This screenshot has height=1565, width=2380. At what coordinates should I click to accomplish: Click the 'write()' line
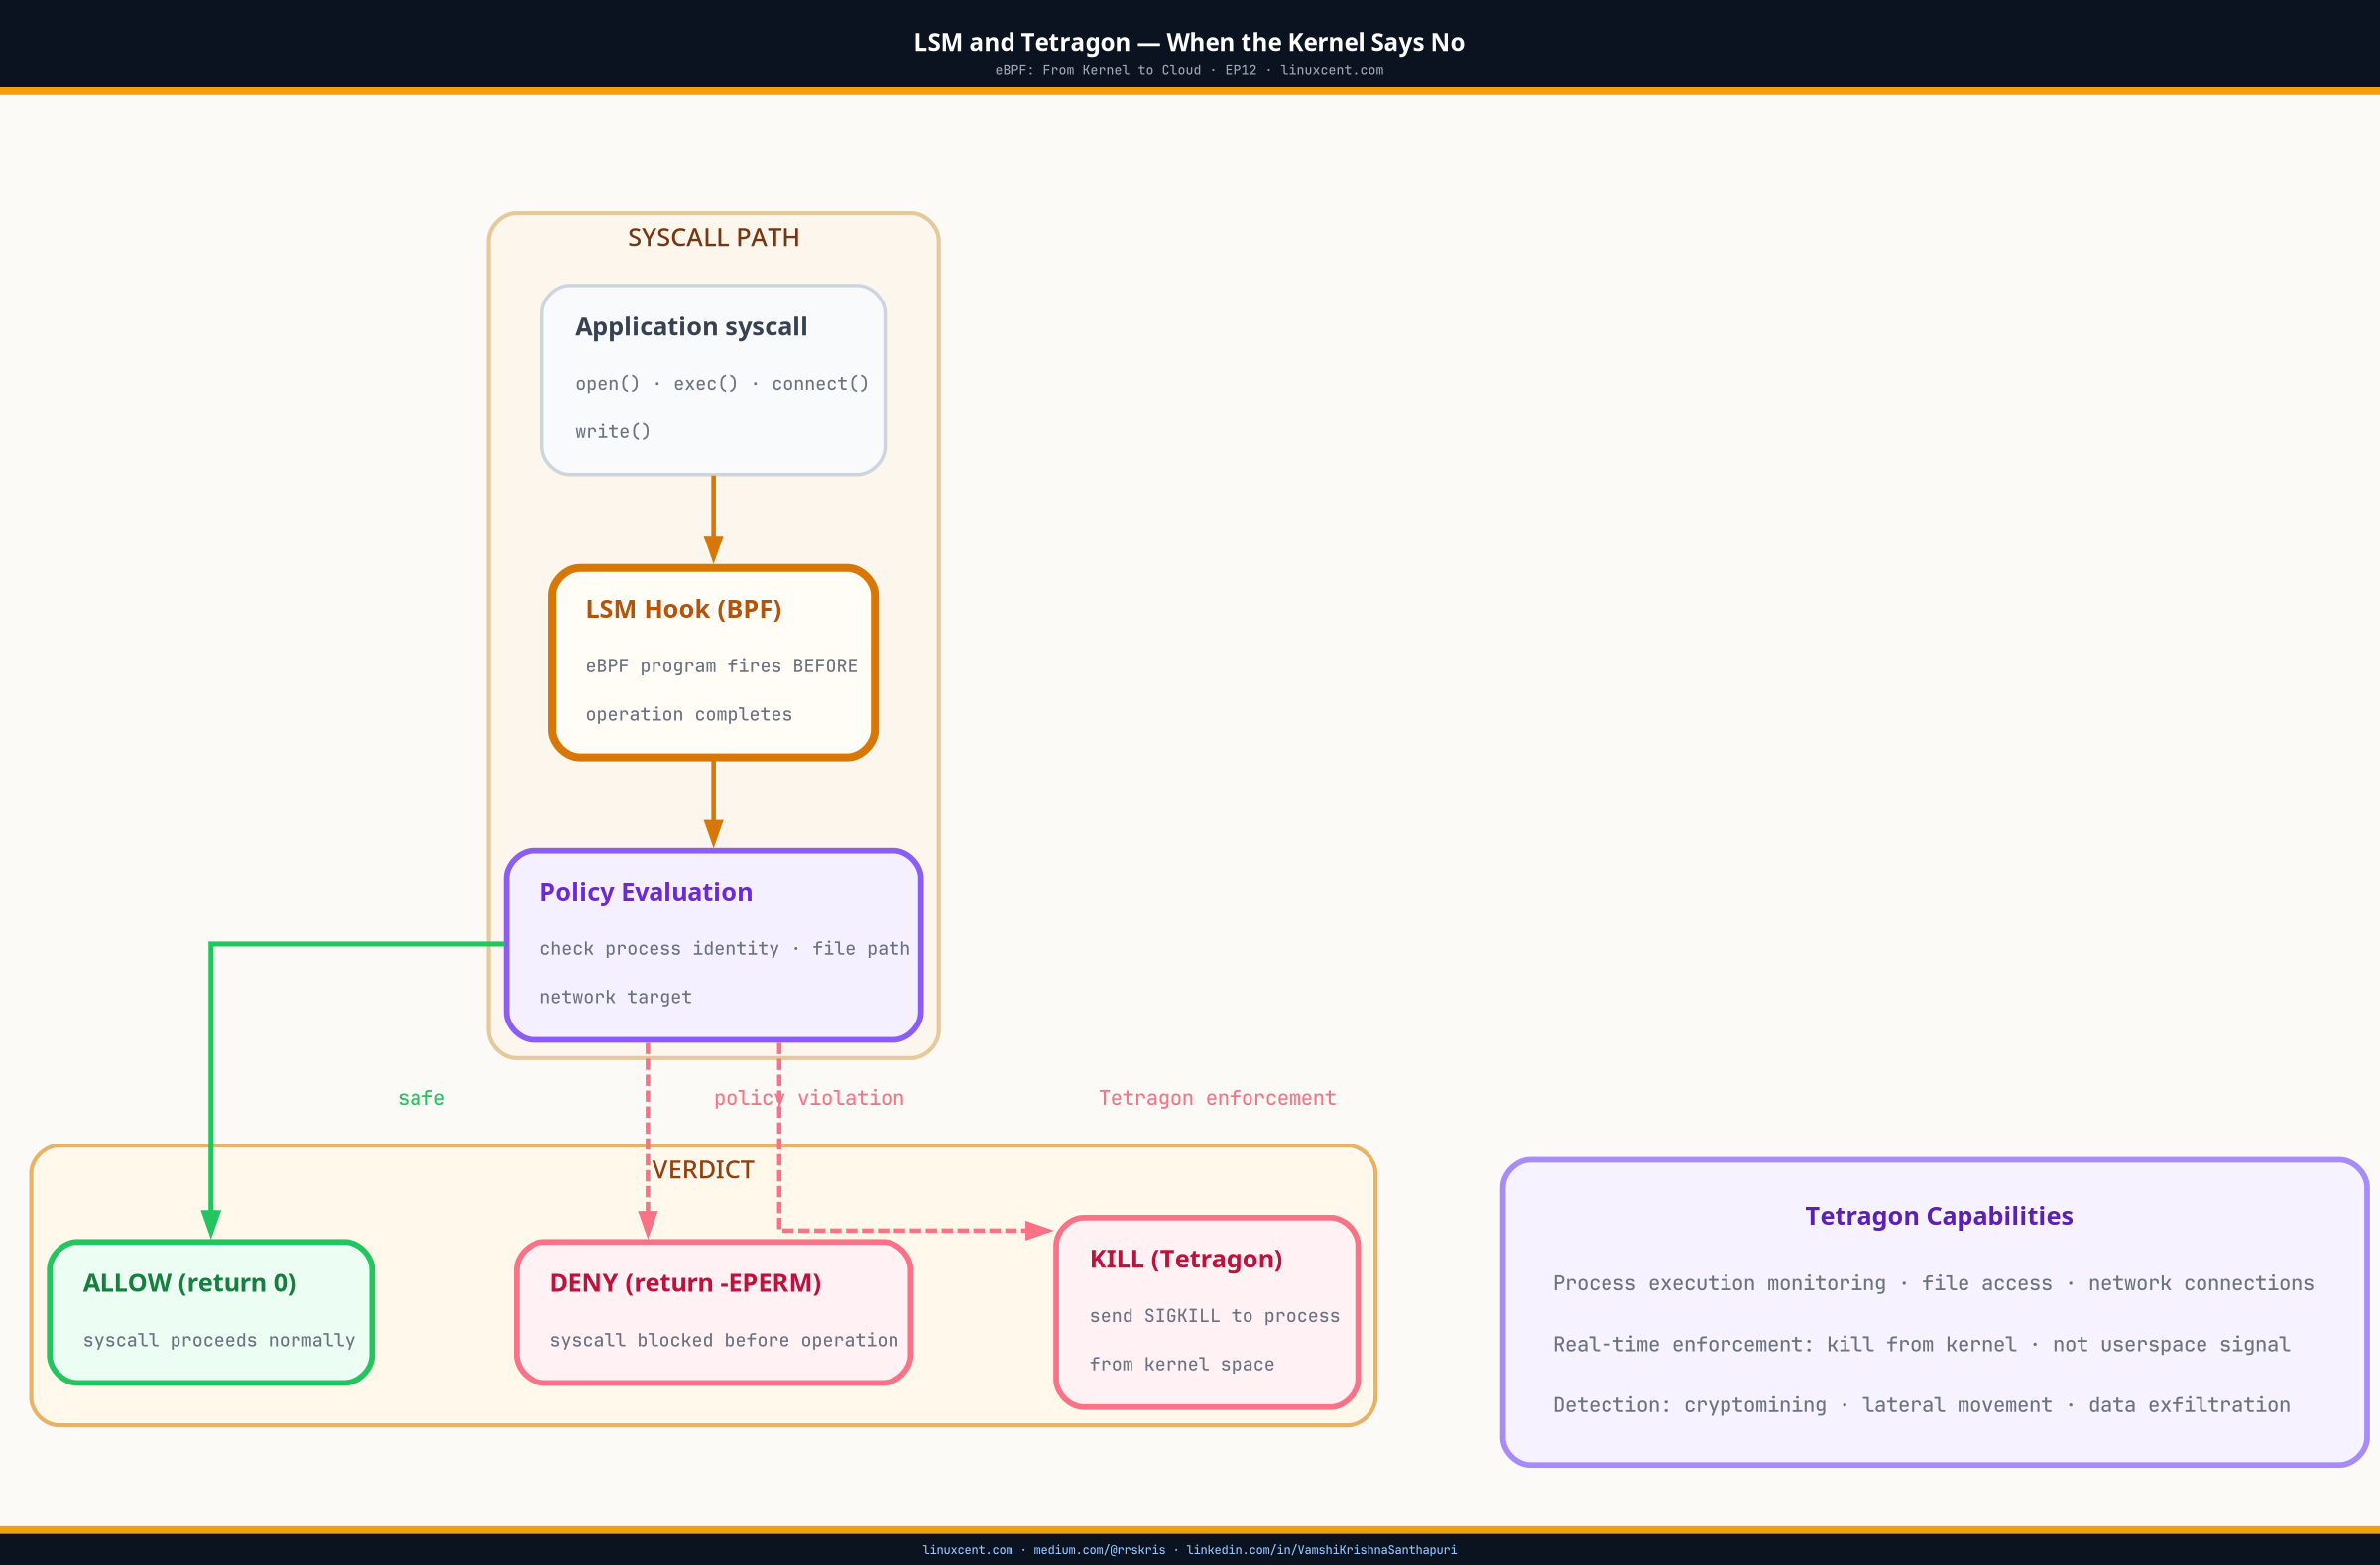point(613,432)
